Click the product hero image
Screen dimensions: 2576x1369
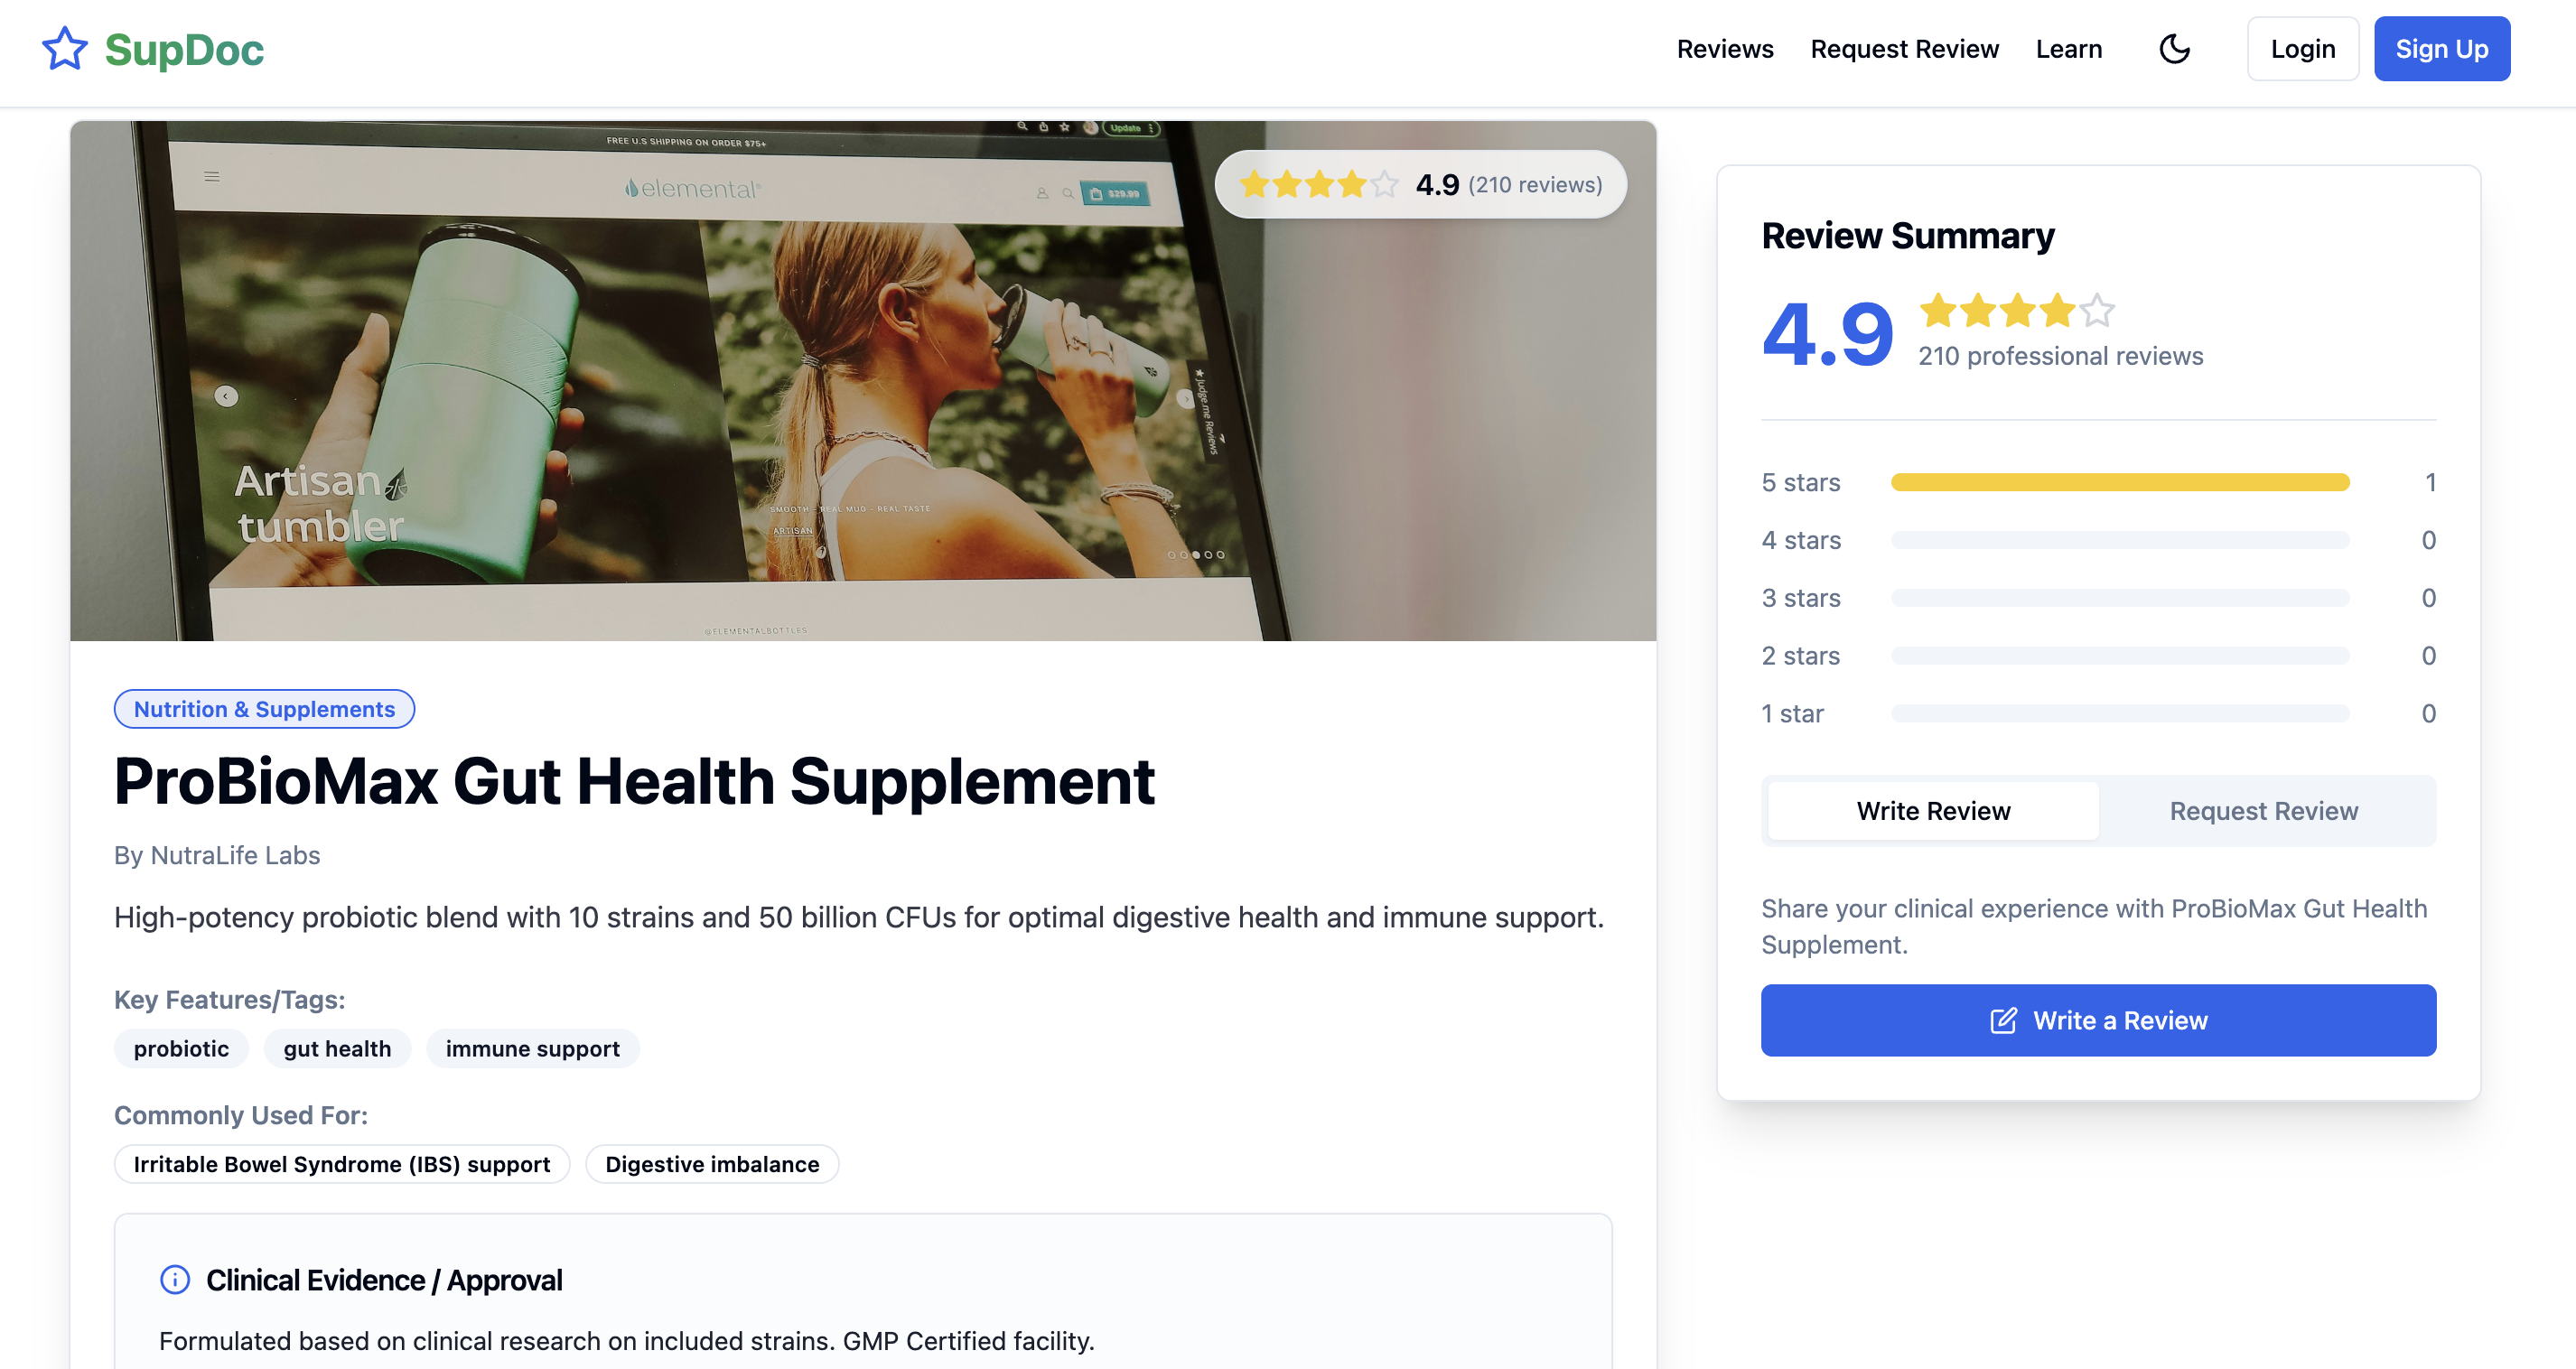click(863, 381)
